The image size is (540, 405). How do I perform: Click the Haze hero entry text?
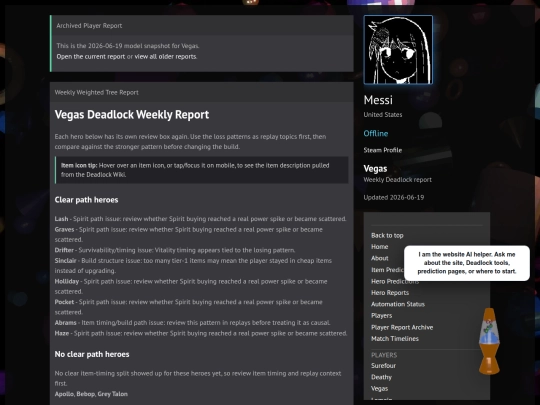(201, 333)
